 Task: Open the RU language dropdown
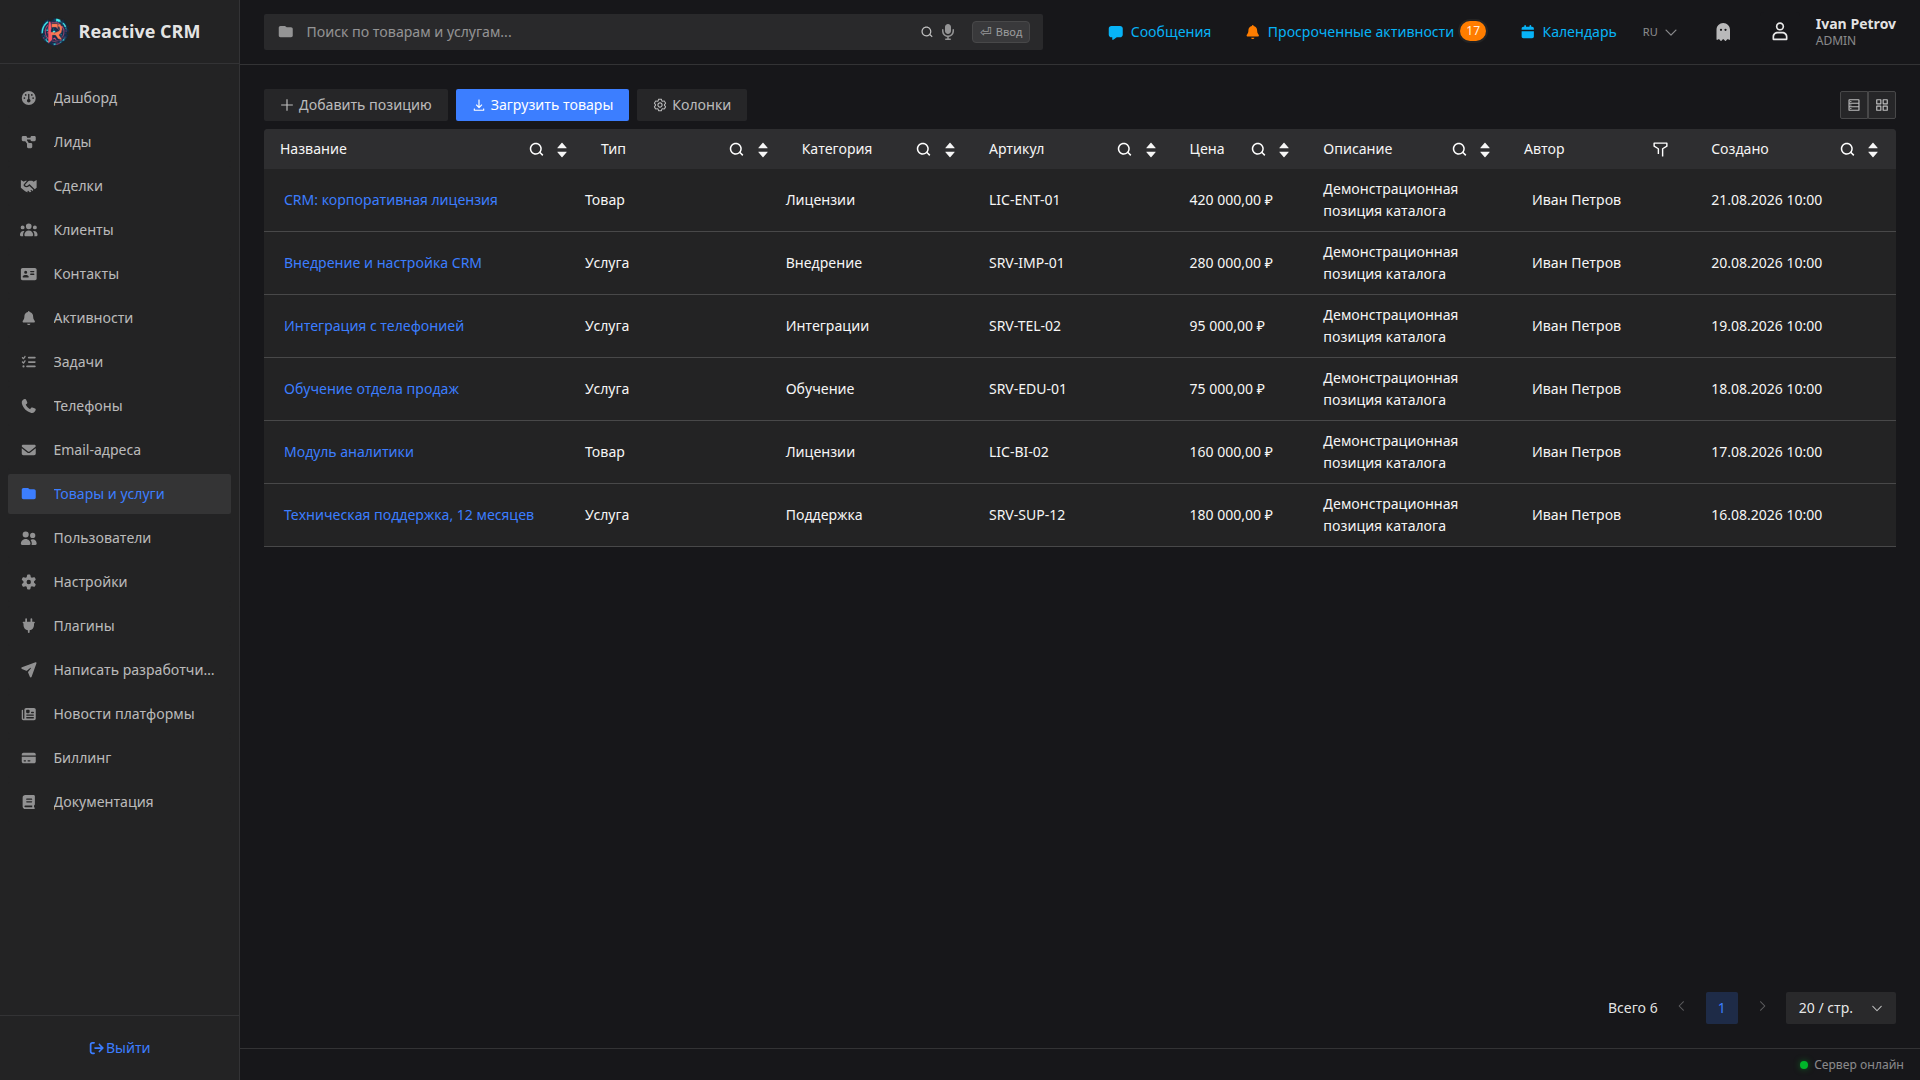click(x=1659, y=32)
